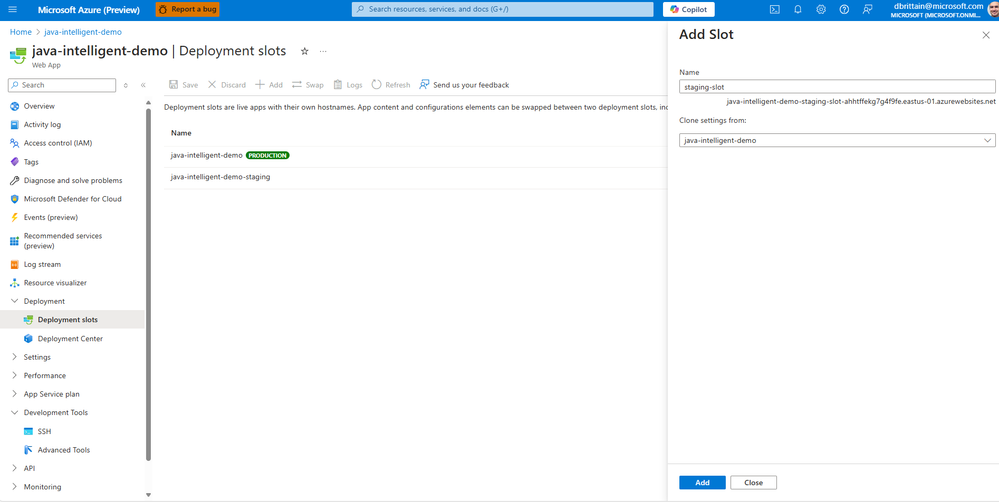
Task: Launch Cloud Shell from the top bar
Action: click(x=775, y=10)
